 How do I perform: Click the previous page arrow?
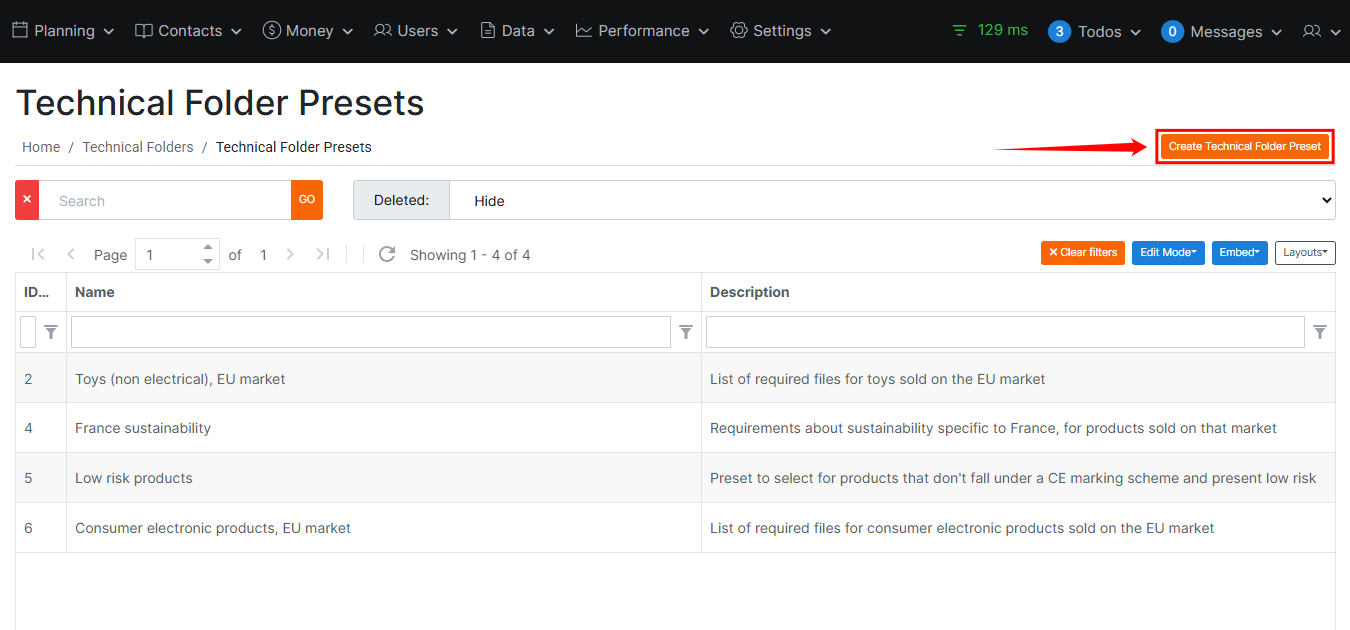pyautogui.click(x=71, y=255)
